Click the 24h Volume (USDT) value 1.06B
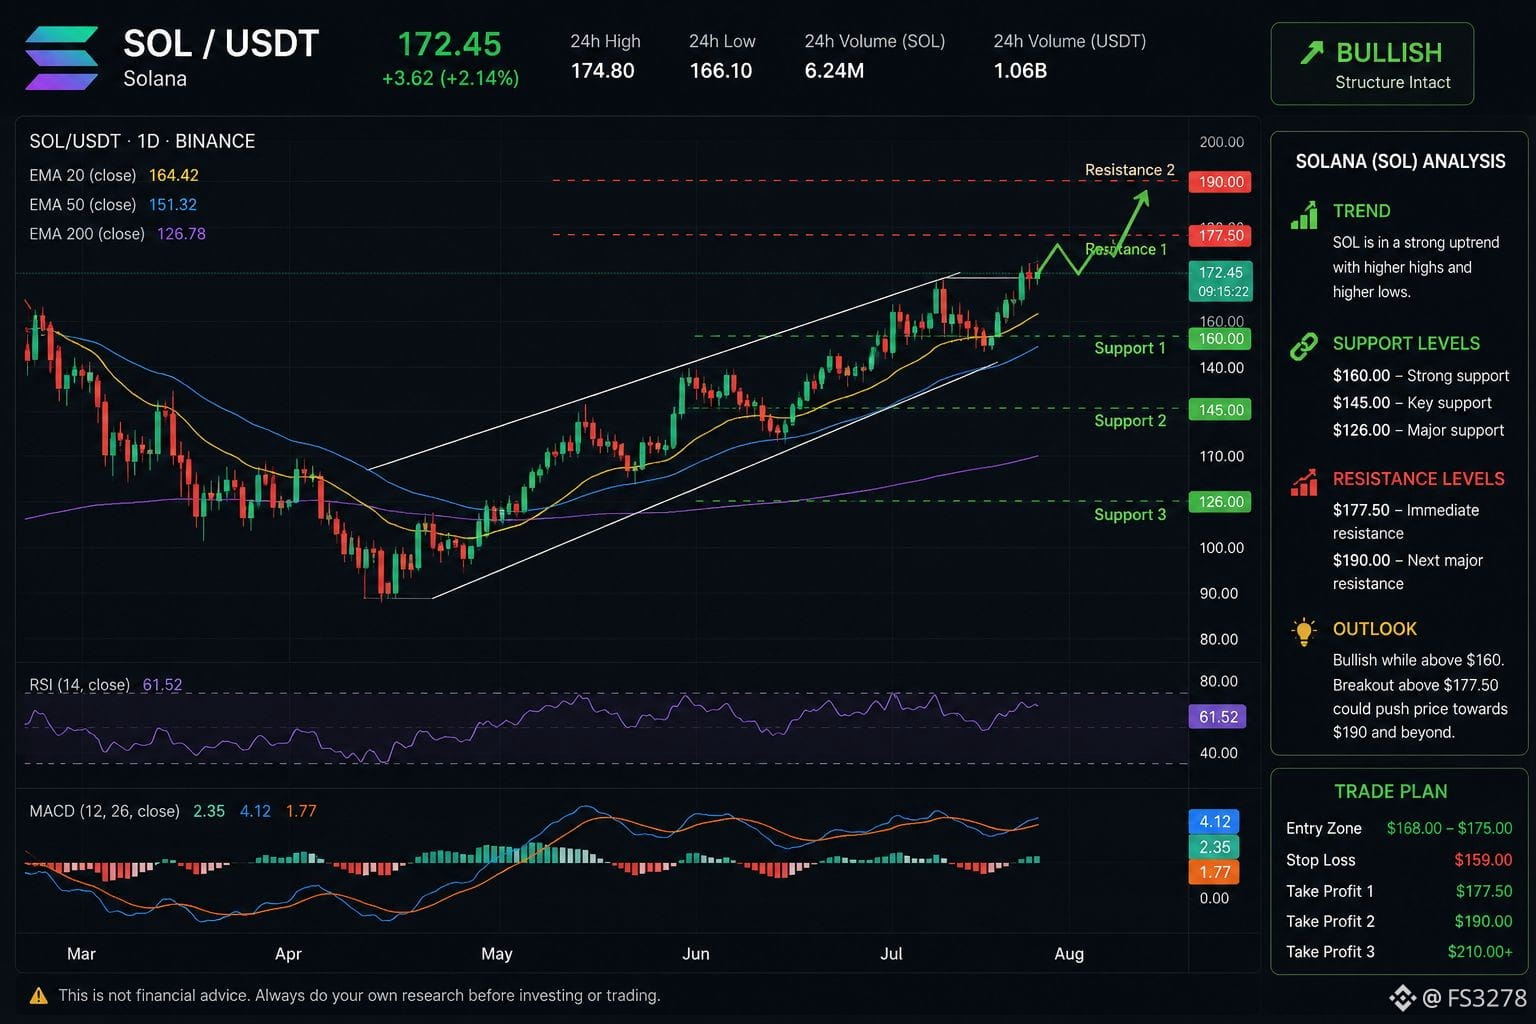Viewport: 1536px width, 1024px height. coord(1020,71)
